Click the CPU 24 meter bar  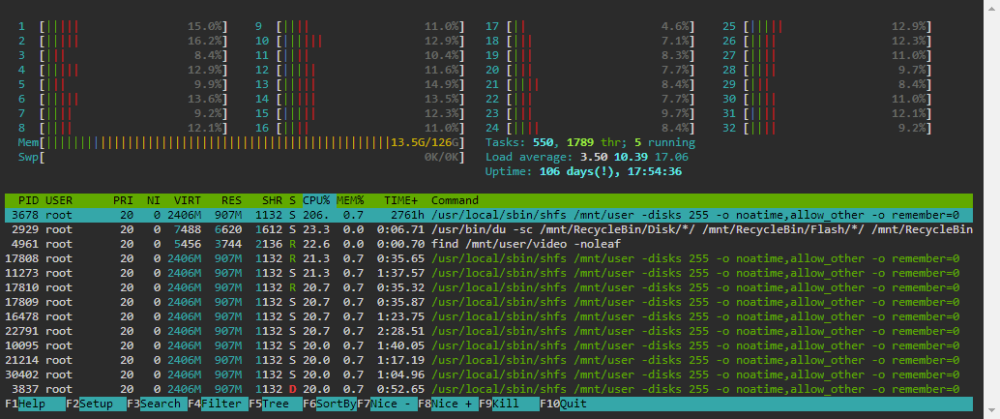[591, 128]
